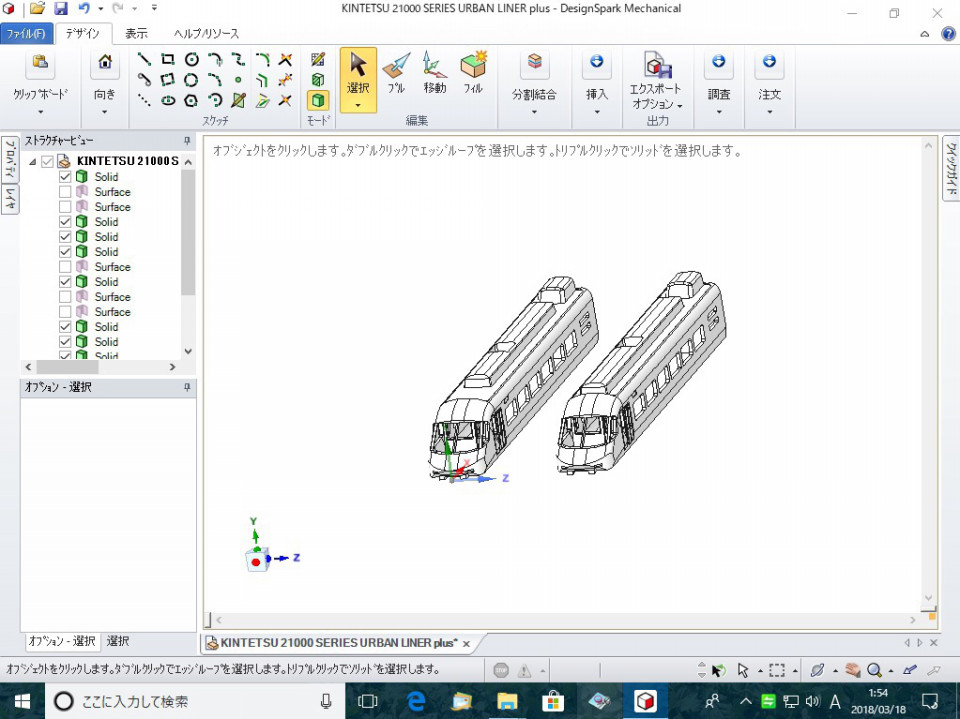
Task: Expand the 調査 dropdown arrow
Action: coord(719,112)
